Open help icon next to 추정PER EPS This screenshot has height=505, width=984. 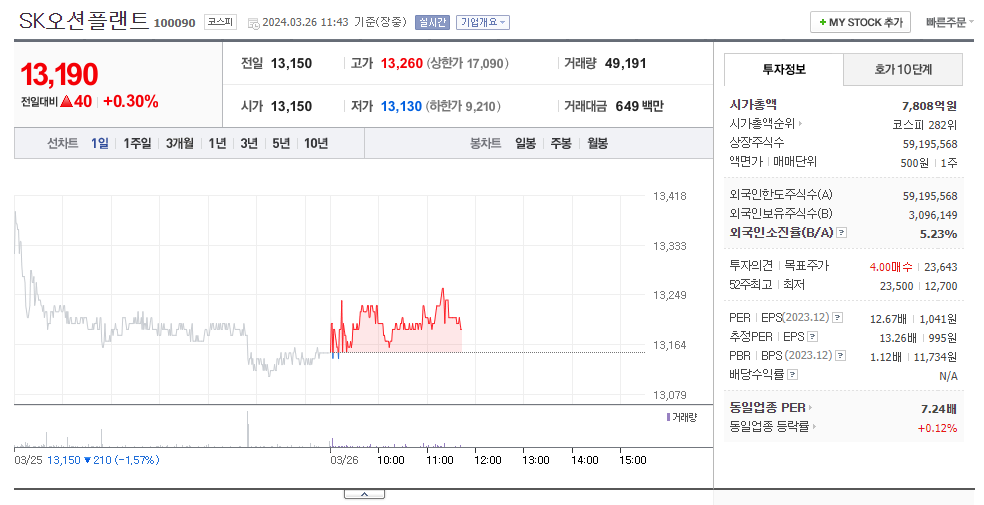[x=813, y=337]
